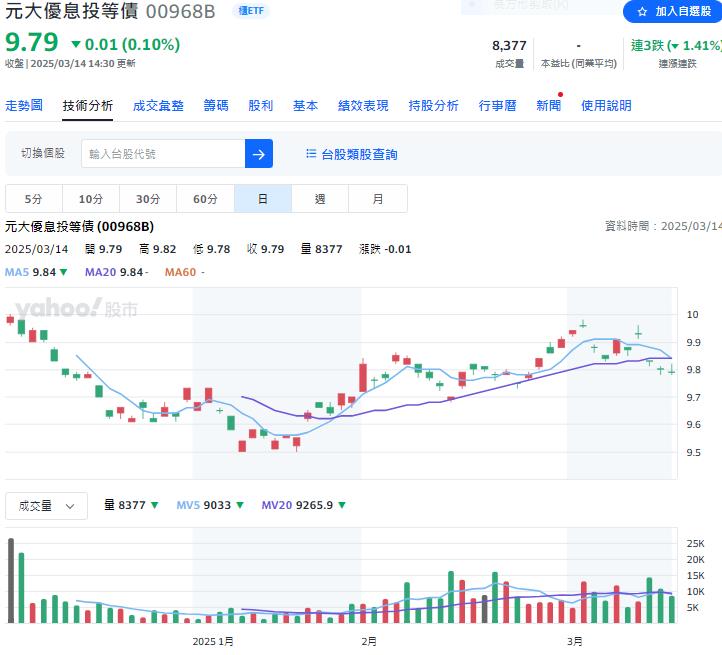This screenshot has height=655, width=722.
Task: Select the 月 monthly chart period
Action: point(378,199)
